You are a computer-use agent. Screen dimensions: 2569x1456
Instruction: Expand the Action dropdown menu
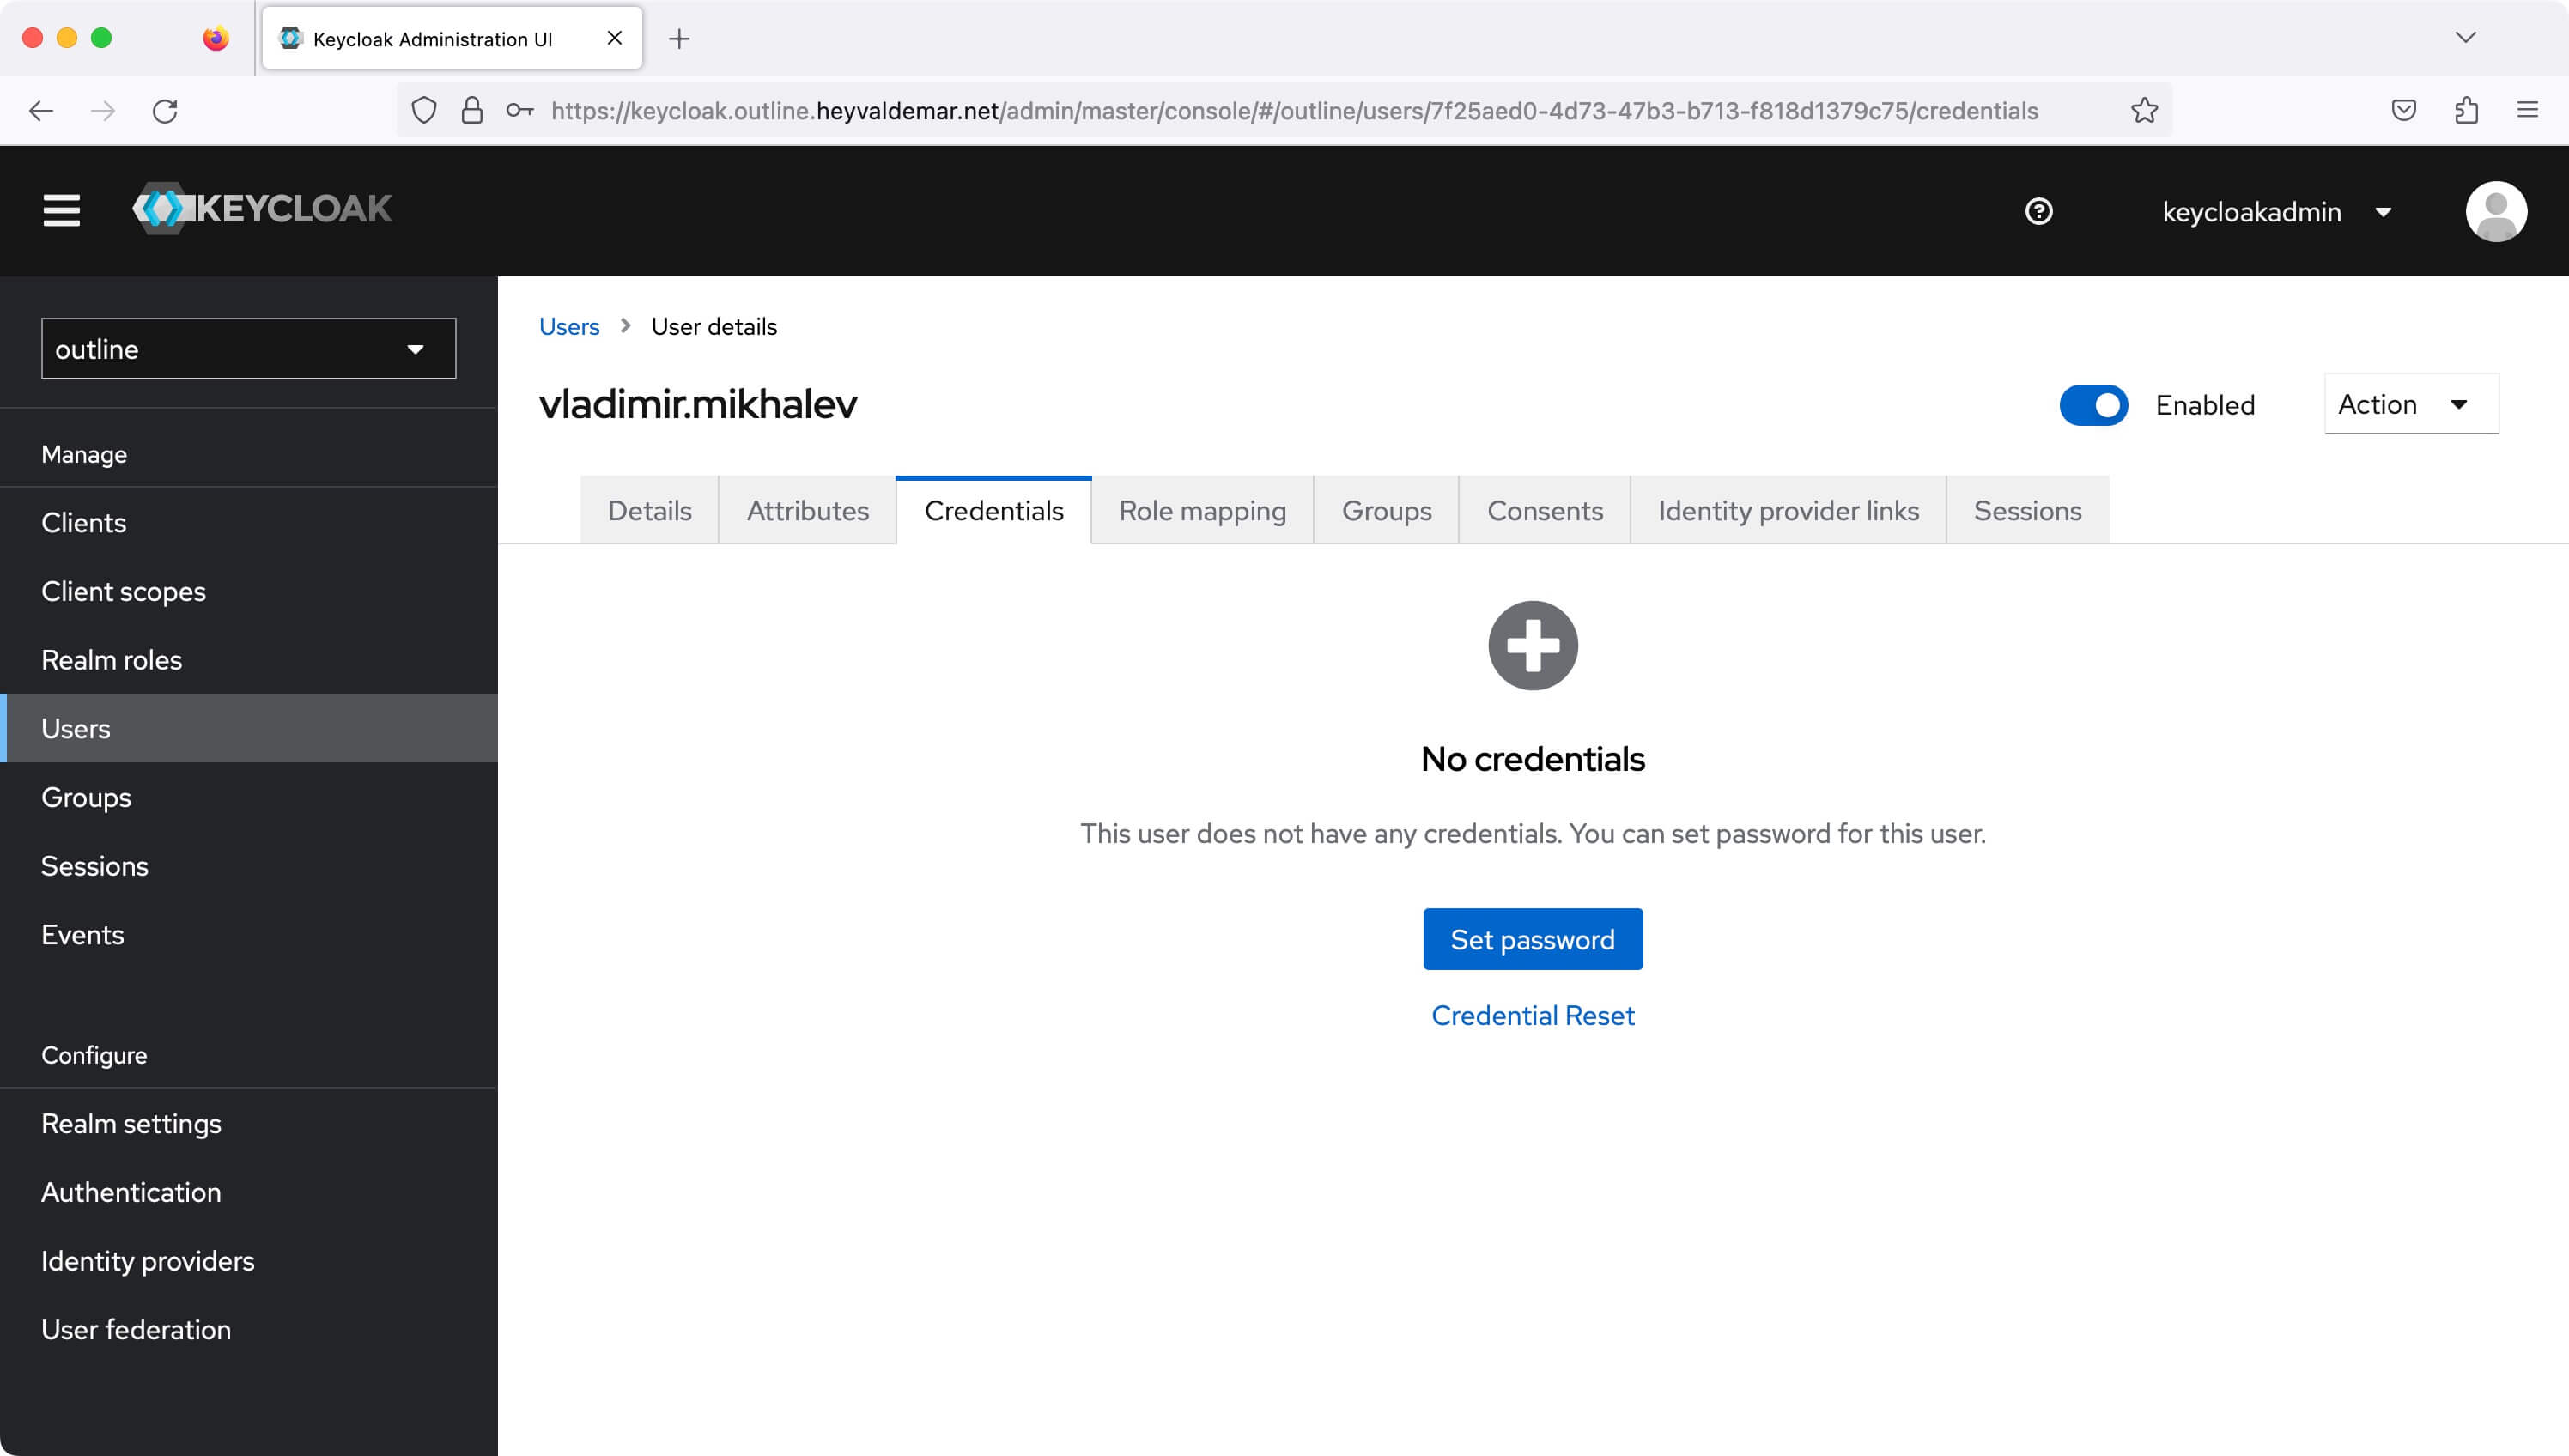[2403, 404]
